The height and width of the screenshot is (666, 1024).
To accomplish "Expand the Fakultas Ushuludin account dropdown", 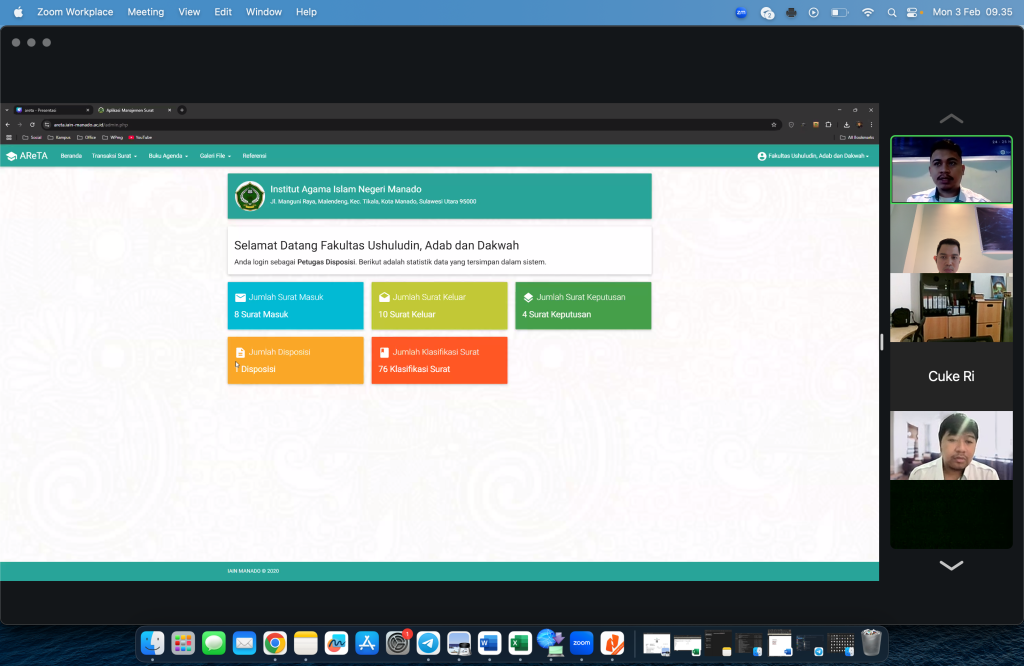I will pyautogui.click(x=813, y=156).
